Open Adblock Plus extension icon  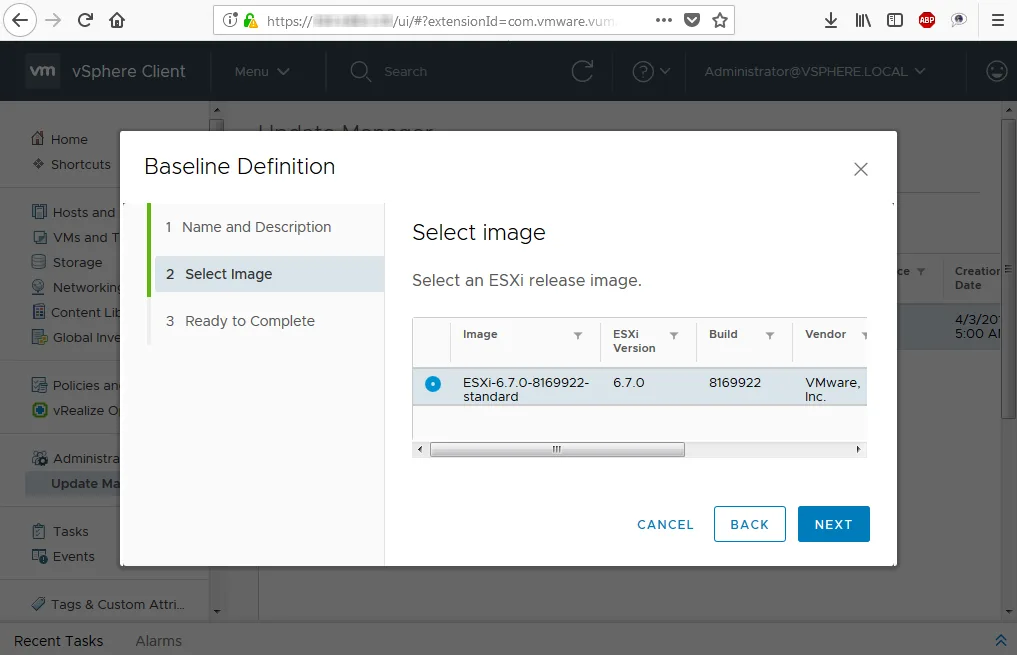tap(926, 20)
